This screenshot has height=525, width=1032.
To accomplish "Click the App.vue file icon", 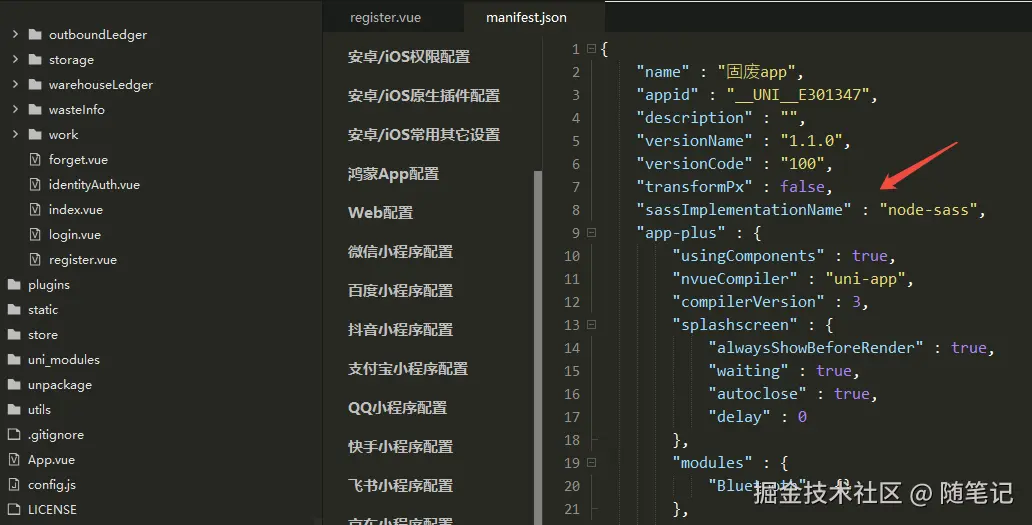I will (x=14, y=459).
